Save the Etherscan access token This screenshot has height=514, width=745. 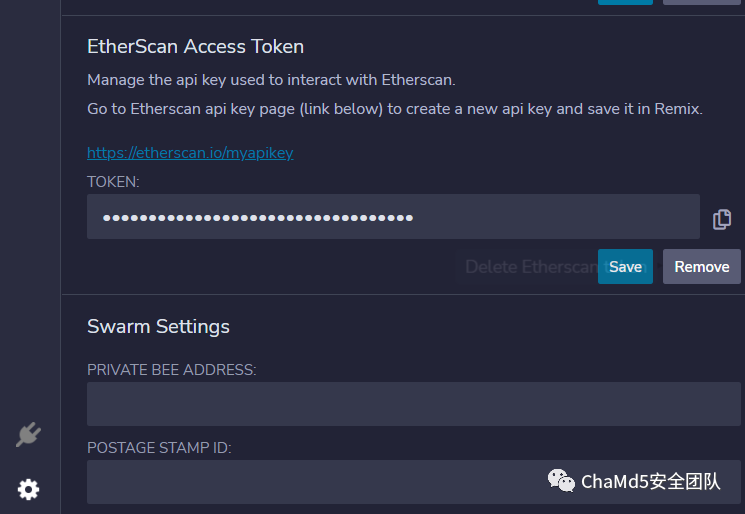pos(625,267)
